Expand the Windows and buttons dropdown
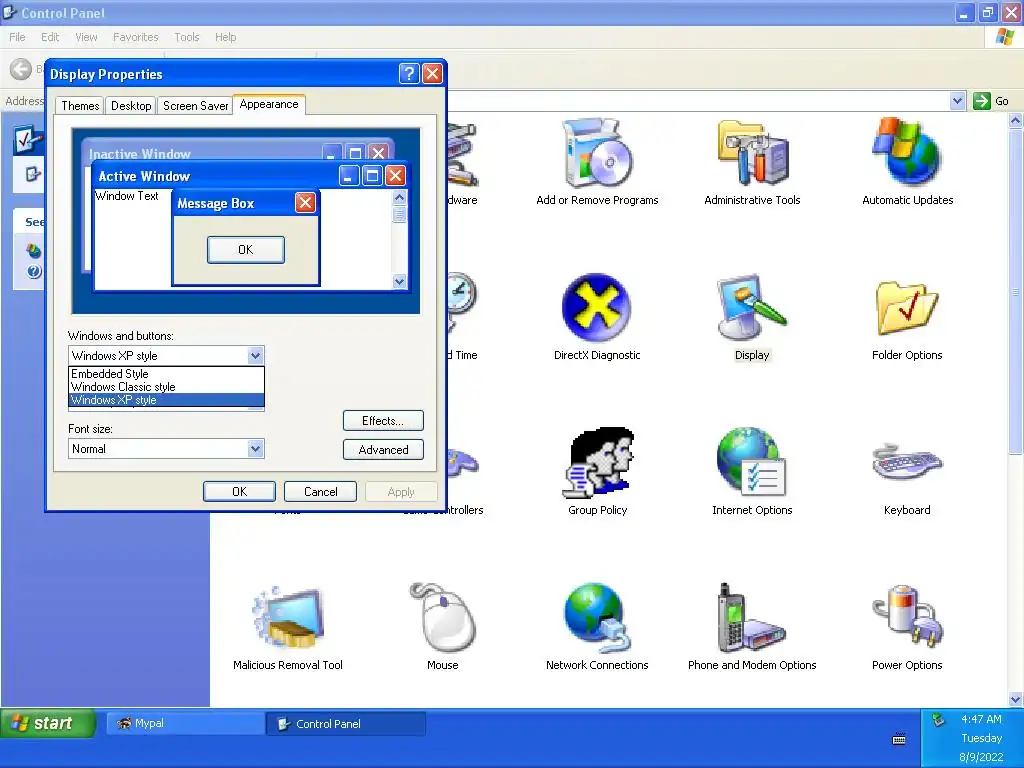Screen dimensions: 1024x768 [x=255, y=356]
